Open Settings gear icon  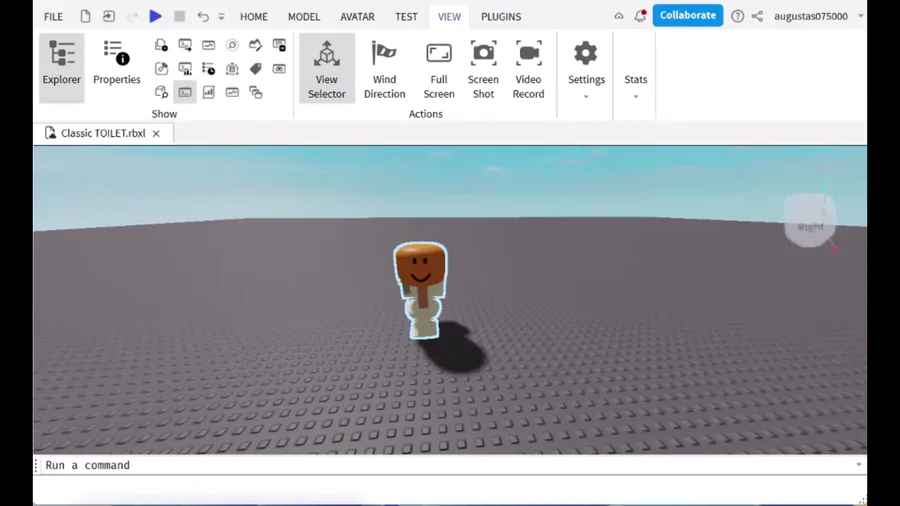click(586, 53)
